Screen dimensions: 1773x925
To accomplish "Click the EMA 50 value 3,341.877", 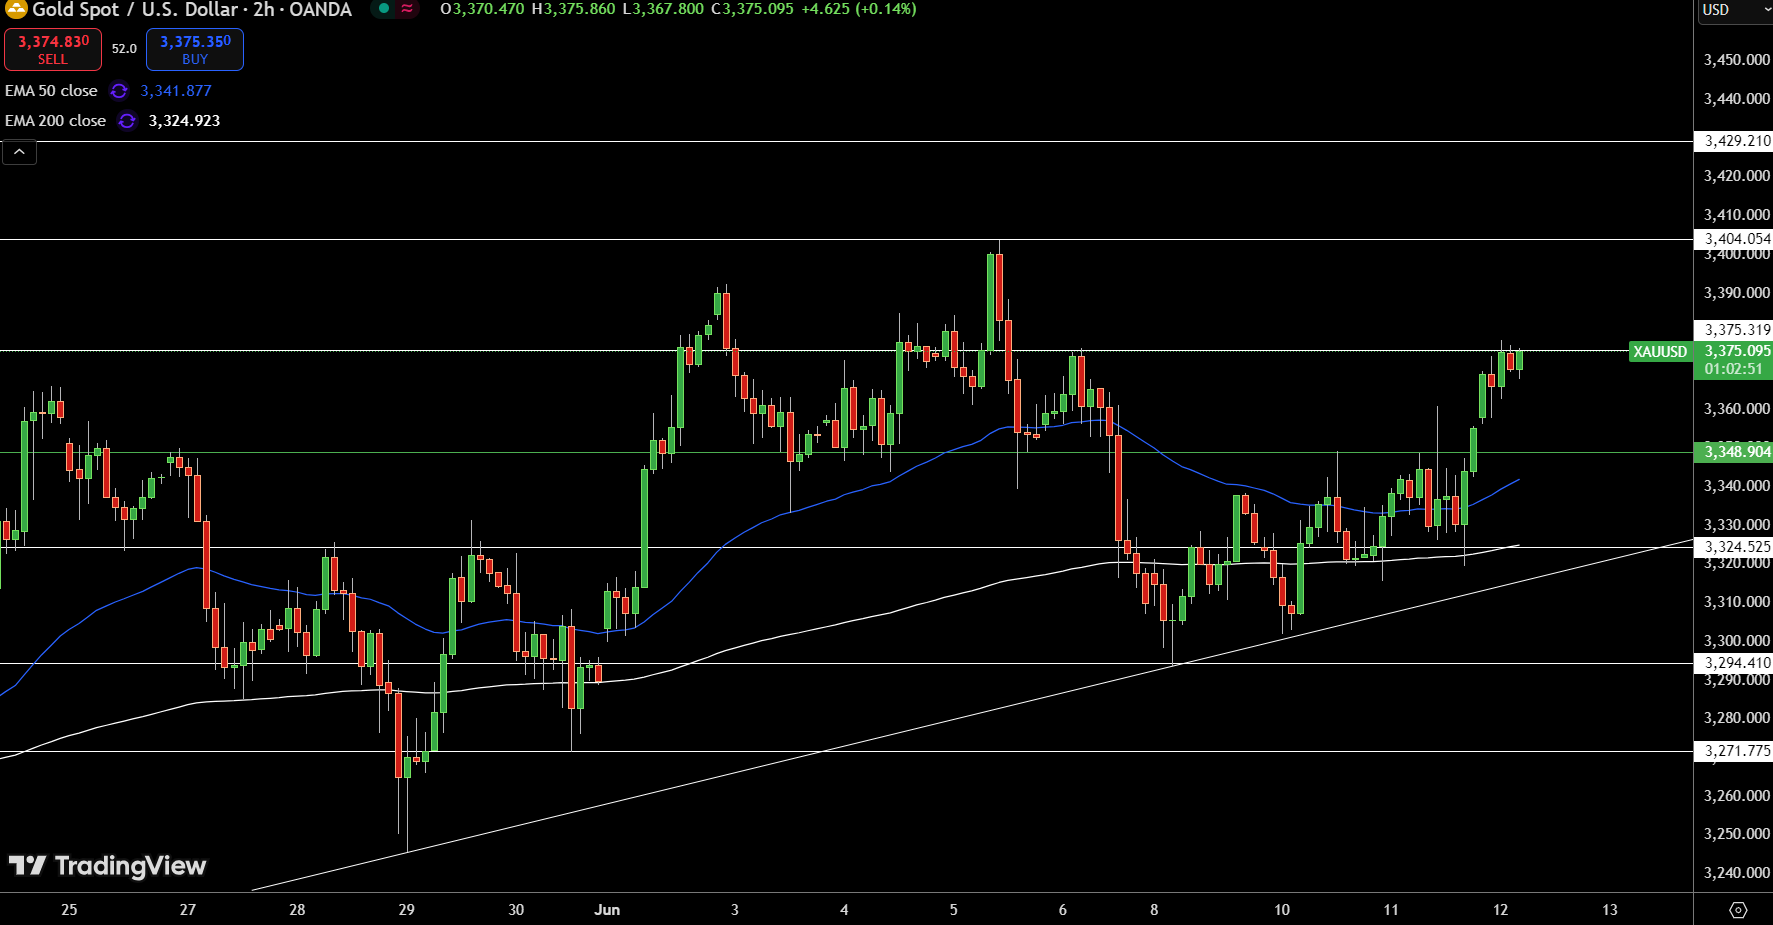I will tap(176, 91).
